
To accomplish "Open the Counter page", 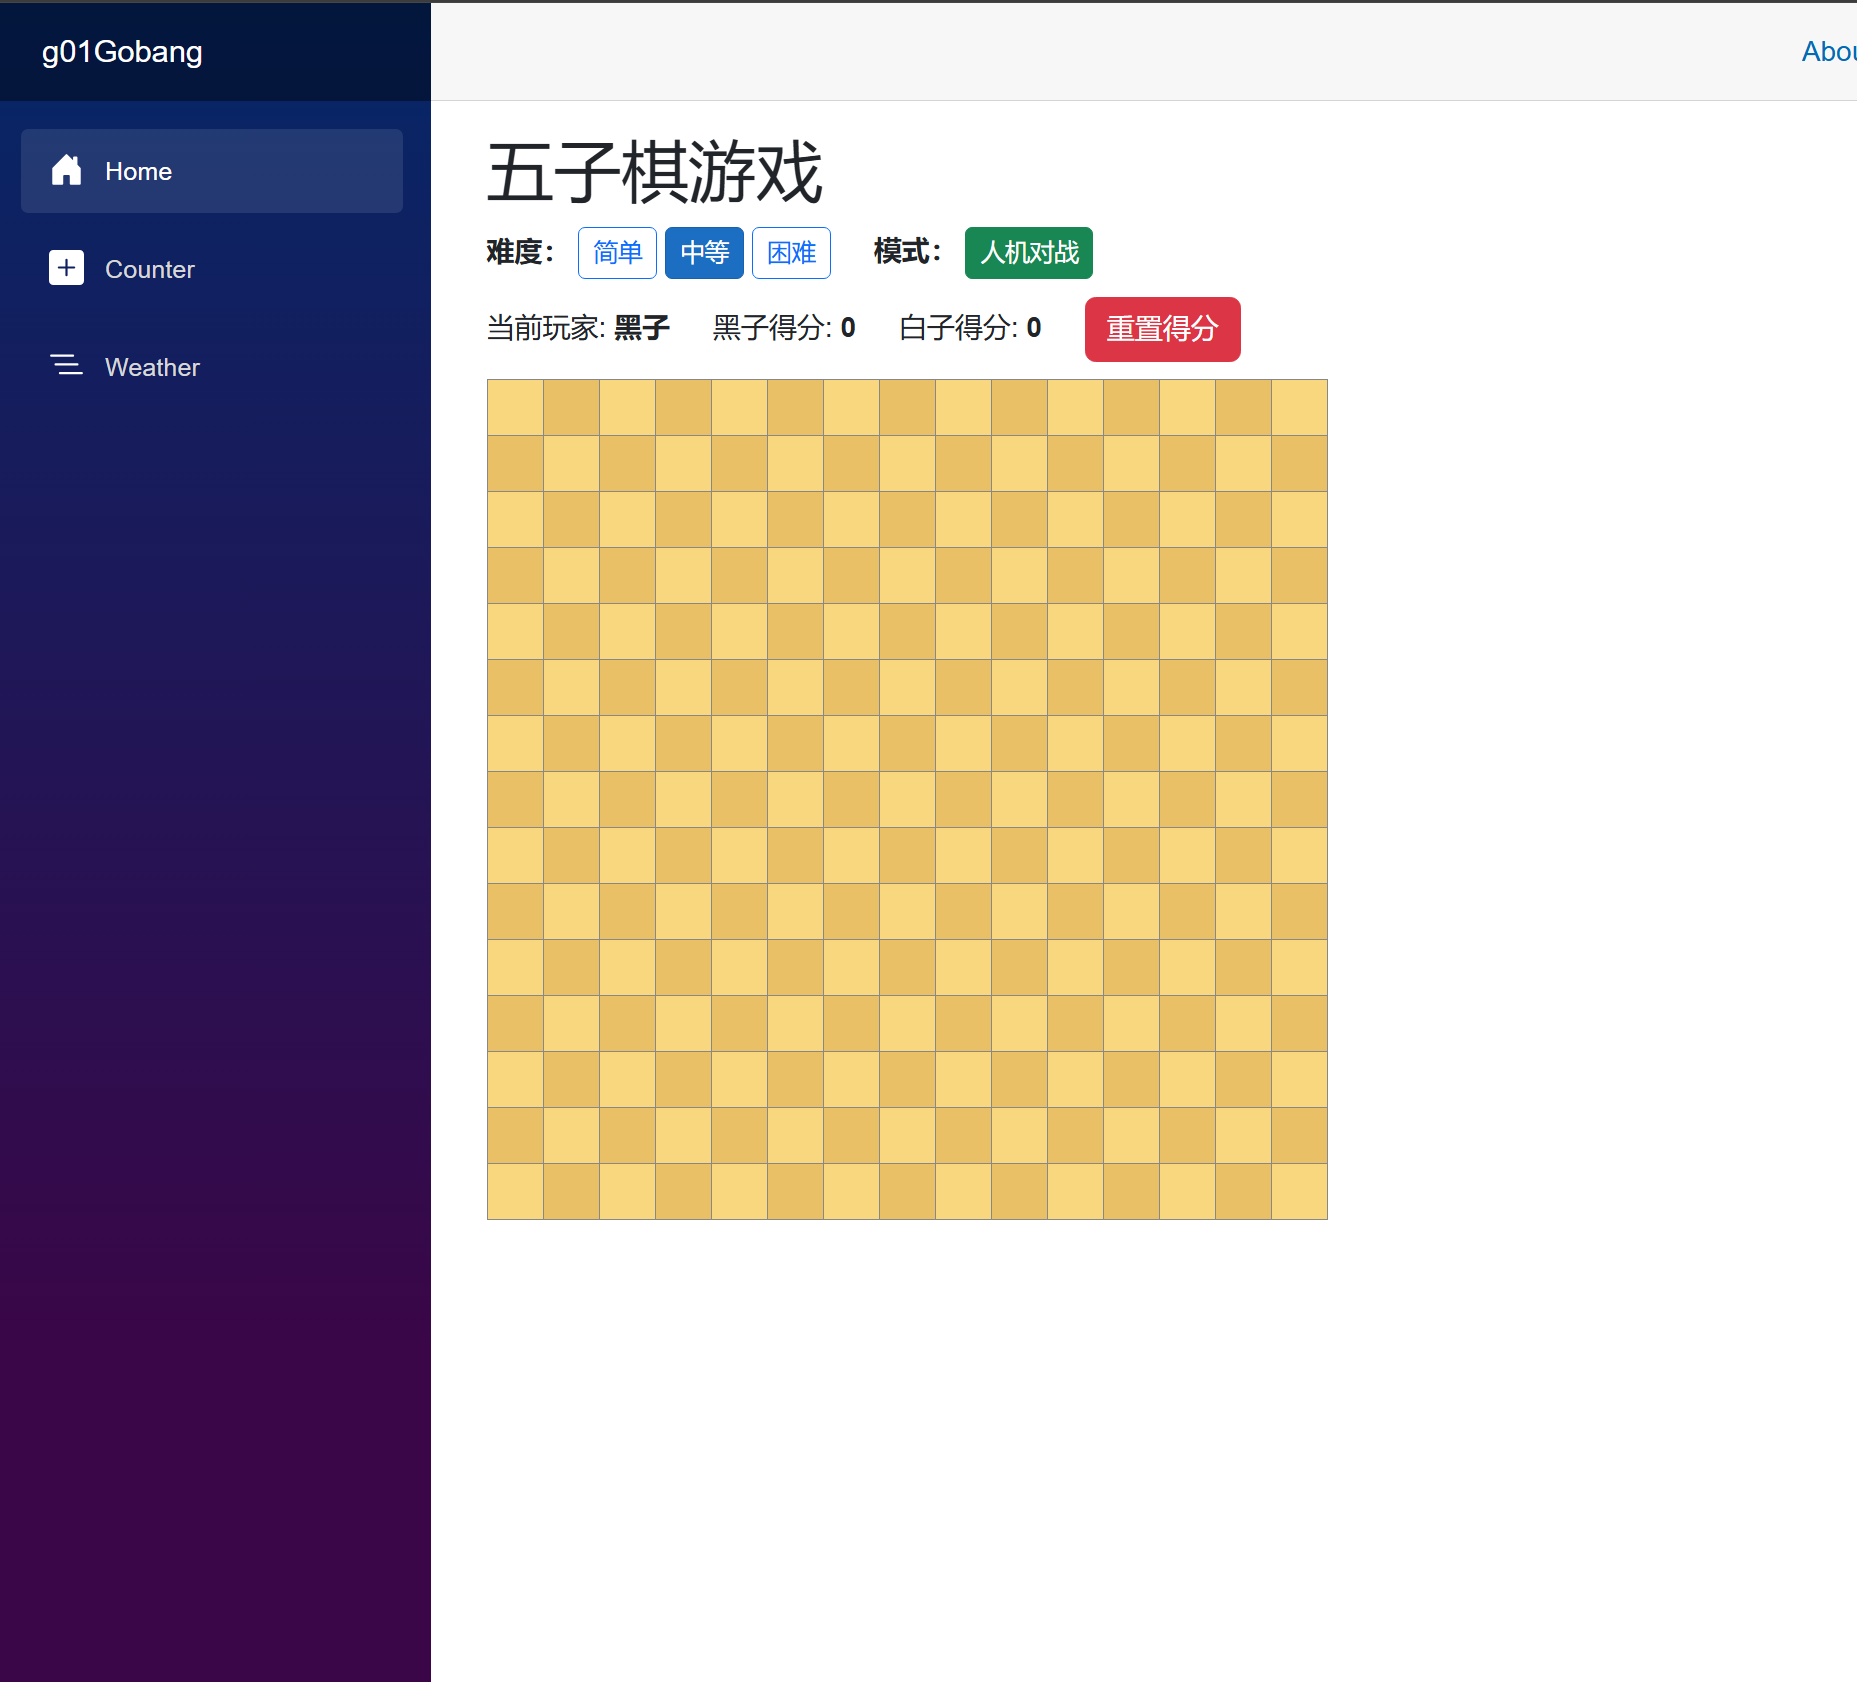I will coord(150,269).
